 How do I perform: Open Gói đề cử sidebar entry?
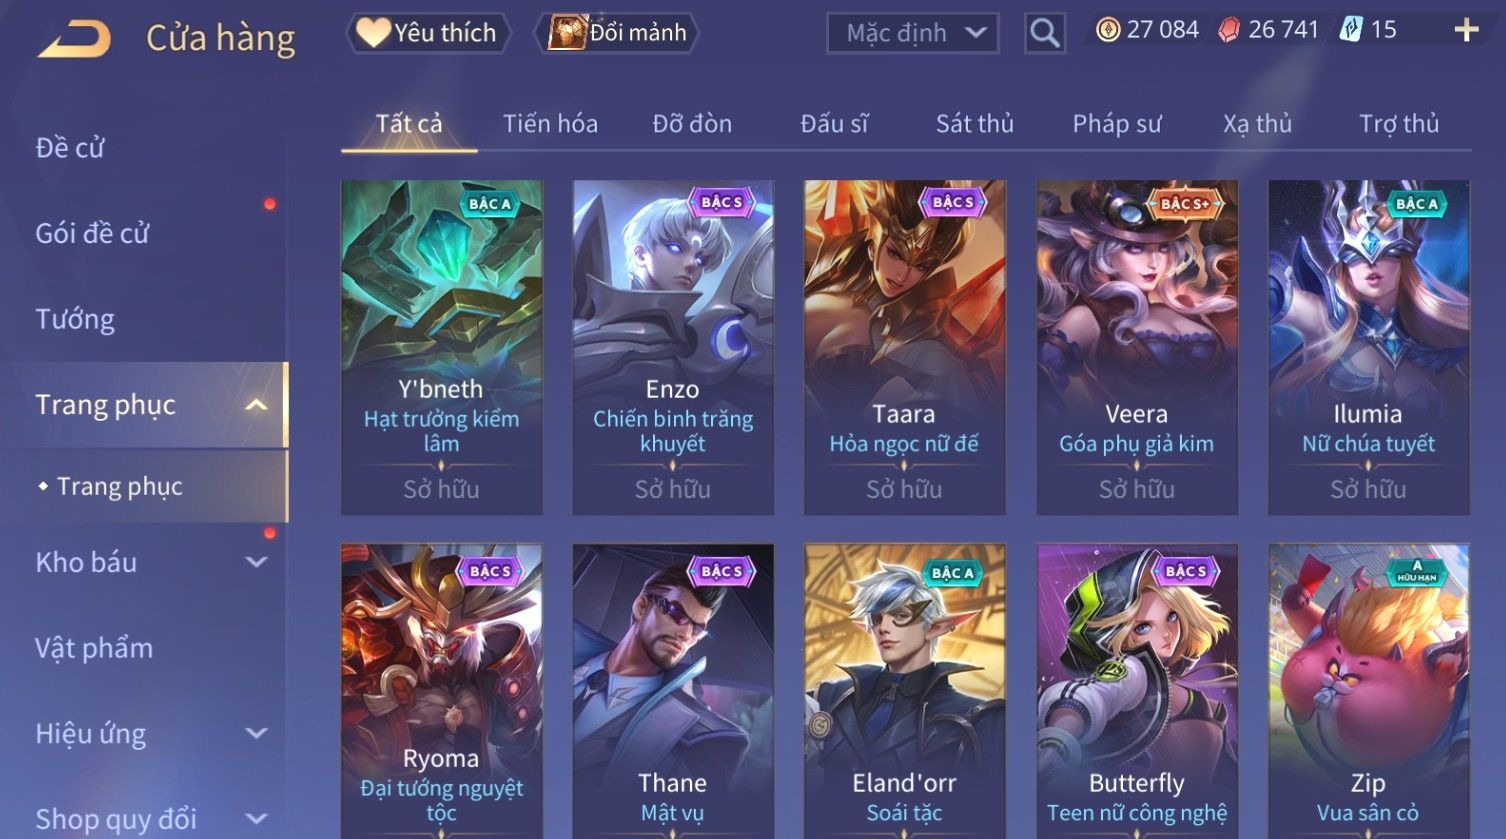coord(92,233)
